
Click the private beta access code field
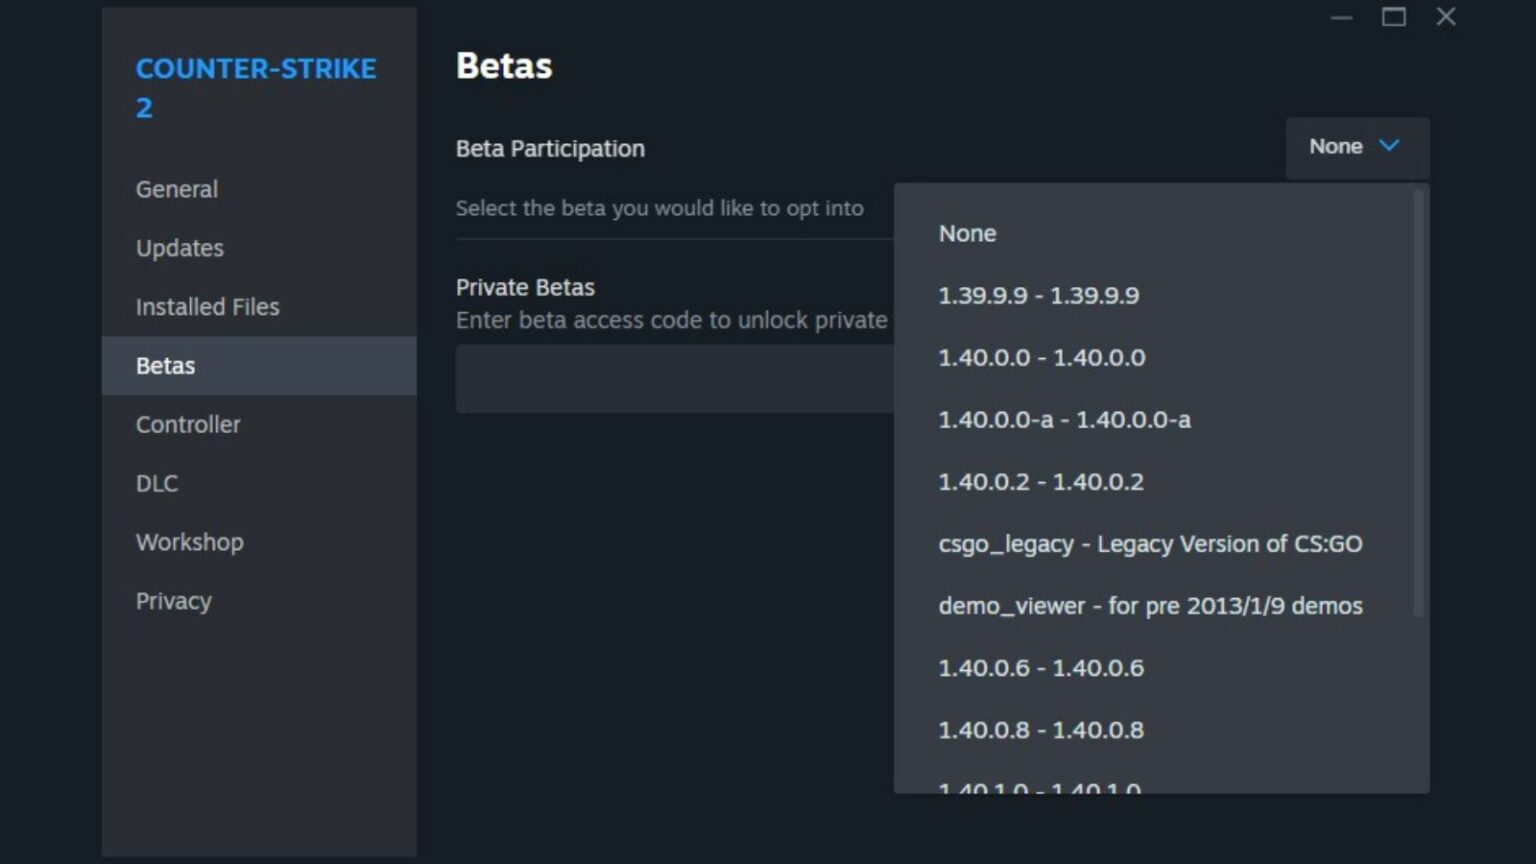pyautogui.click(x=674, y=379)
